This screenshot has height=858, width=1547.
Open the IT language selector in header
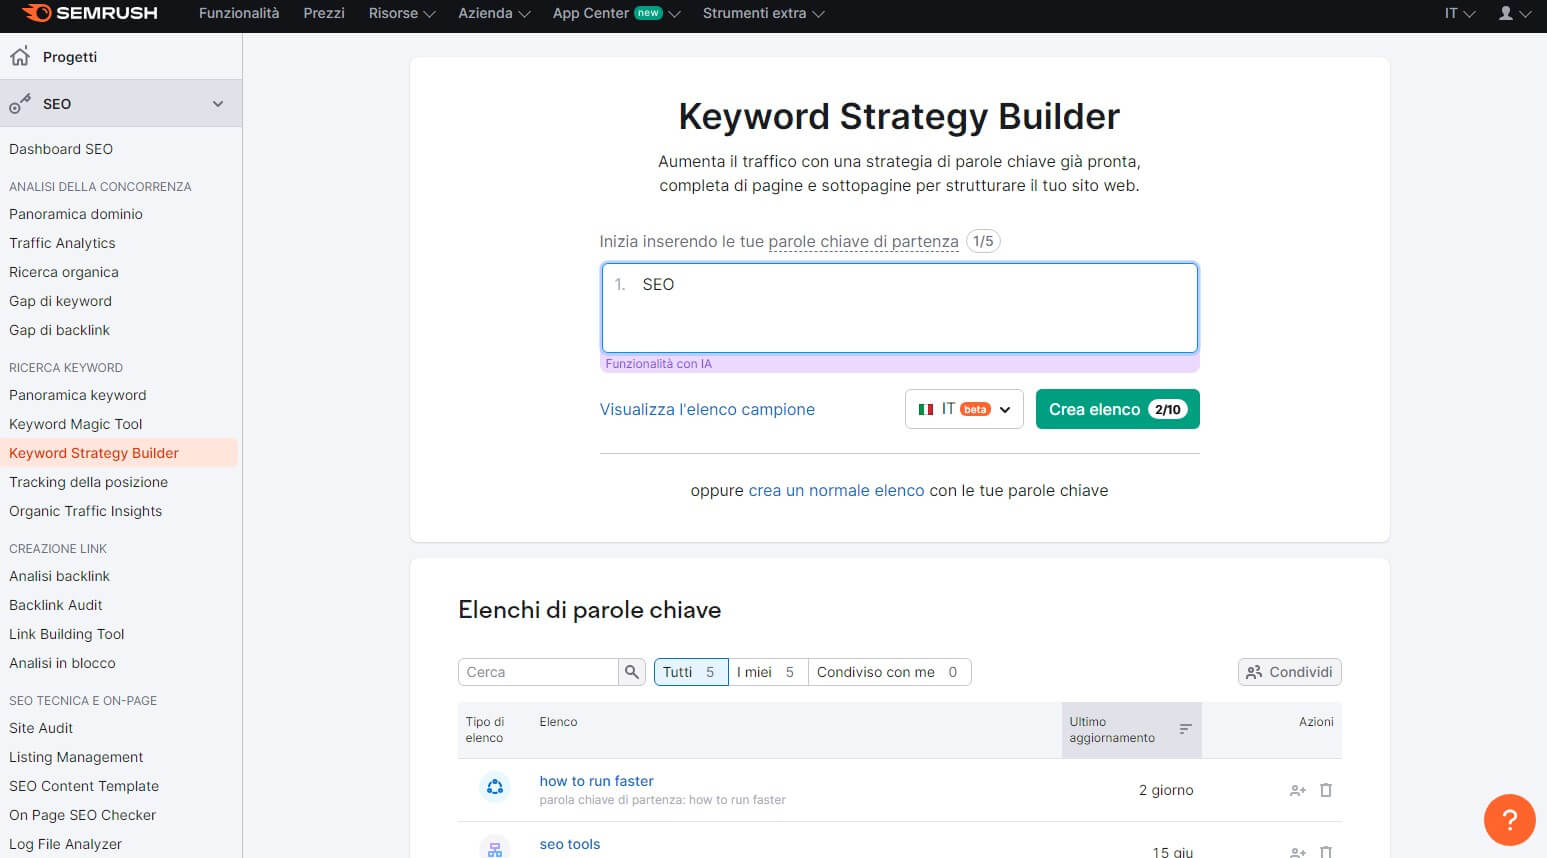[x=1460, y=13]
